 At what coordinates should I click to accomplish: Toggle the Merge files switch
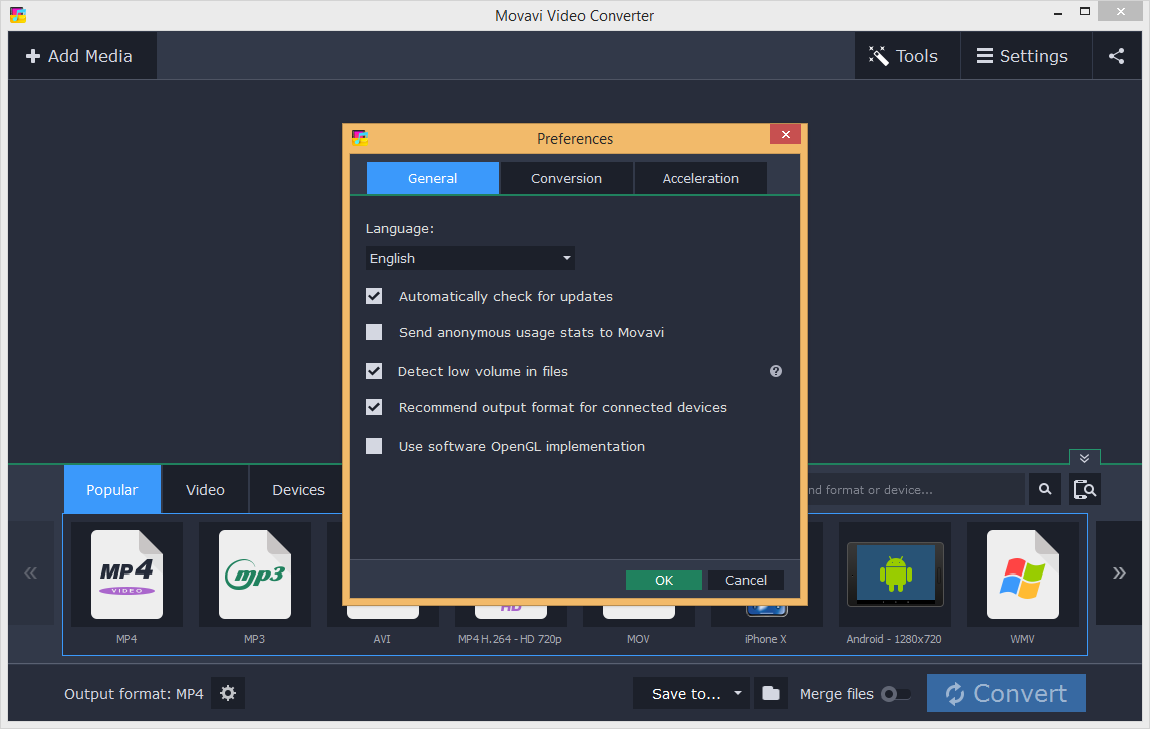tap(895, 694)
